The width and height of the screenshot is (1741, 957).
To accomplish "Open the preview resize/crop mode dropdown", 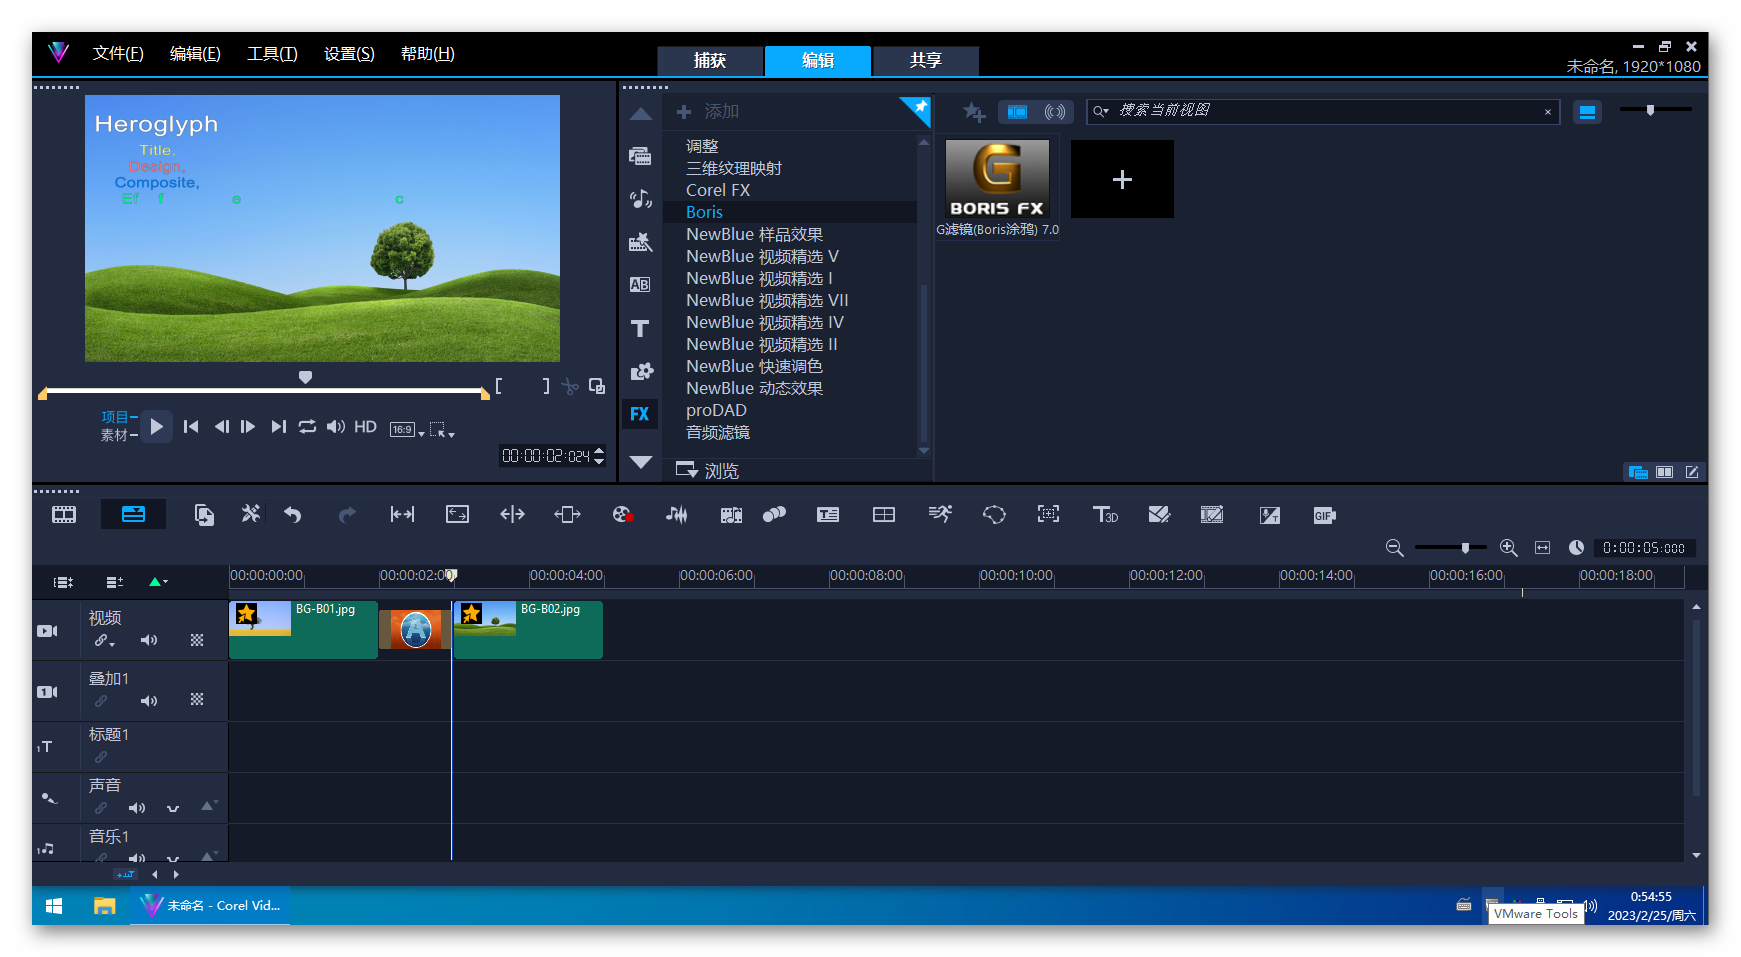I will pos(442,430).
